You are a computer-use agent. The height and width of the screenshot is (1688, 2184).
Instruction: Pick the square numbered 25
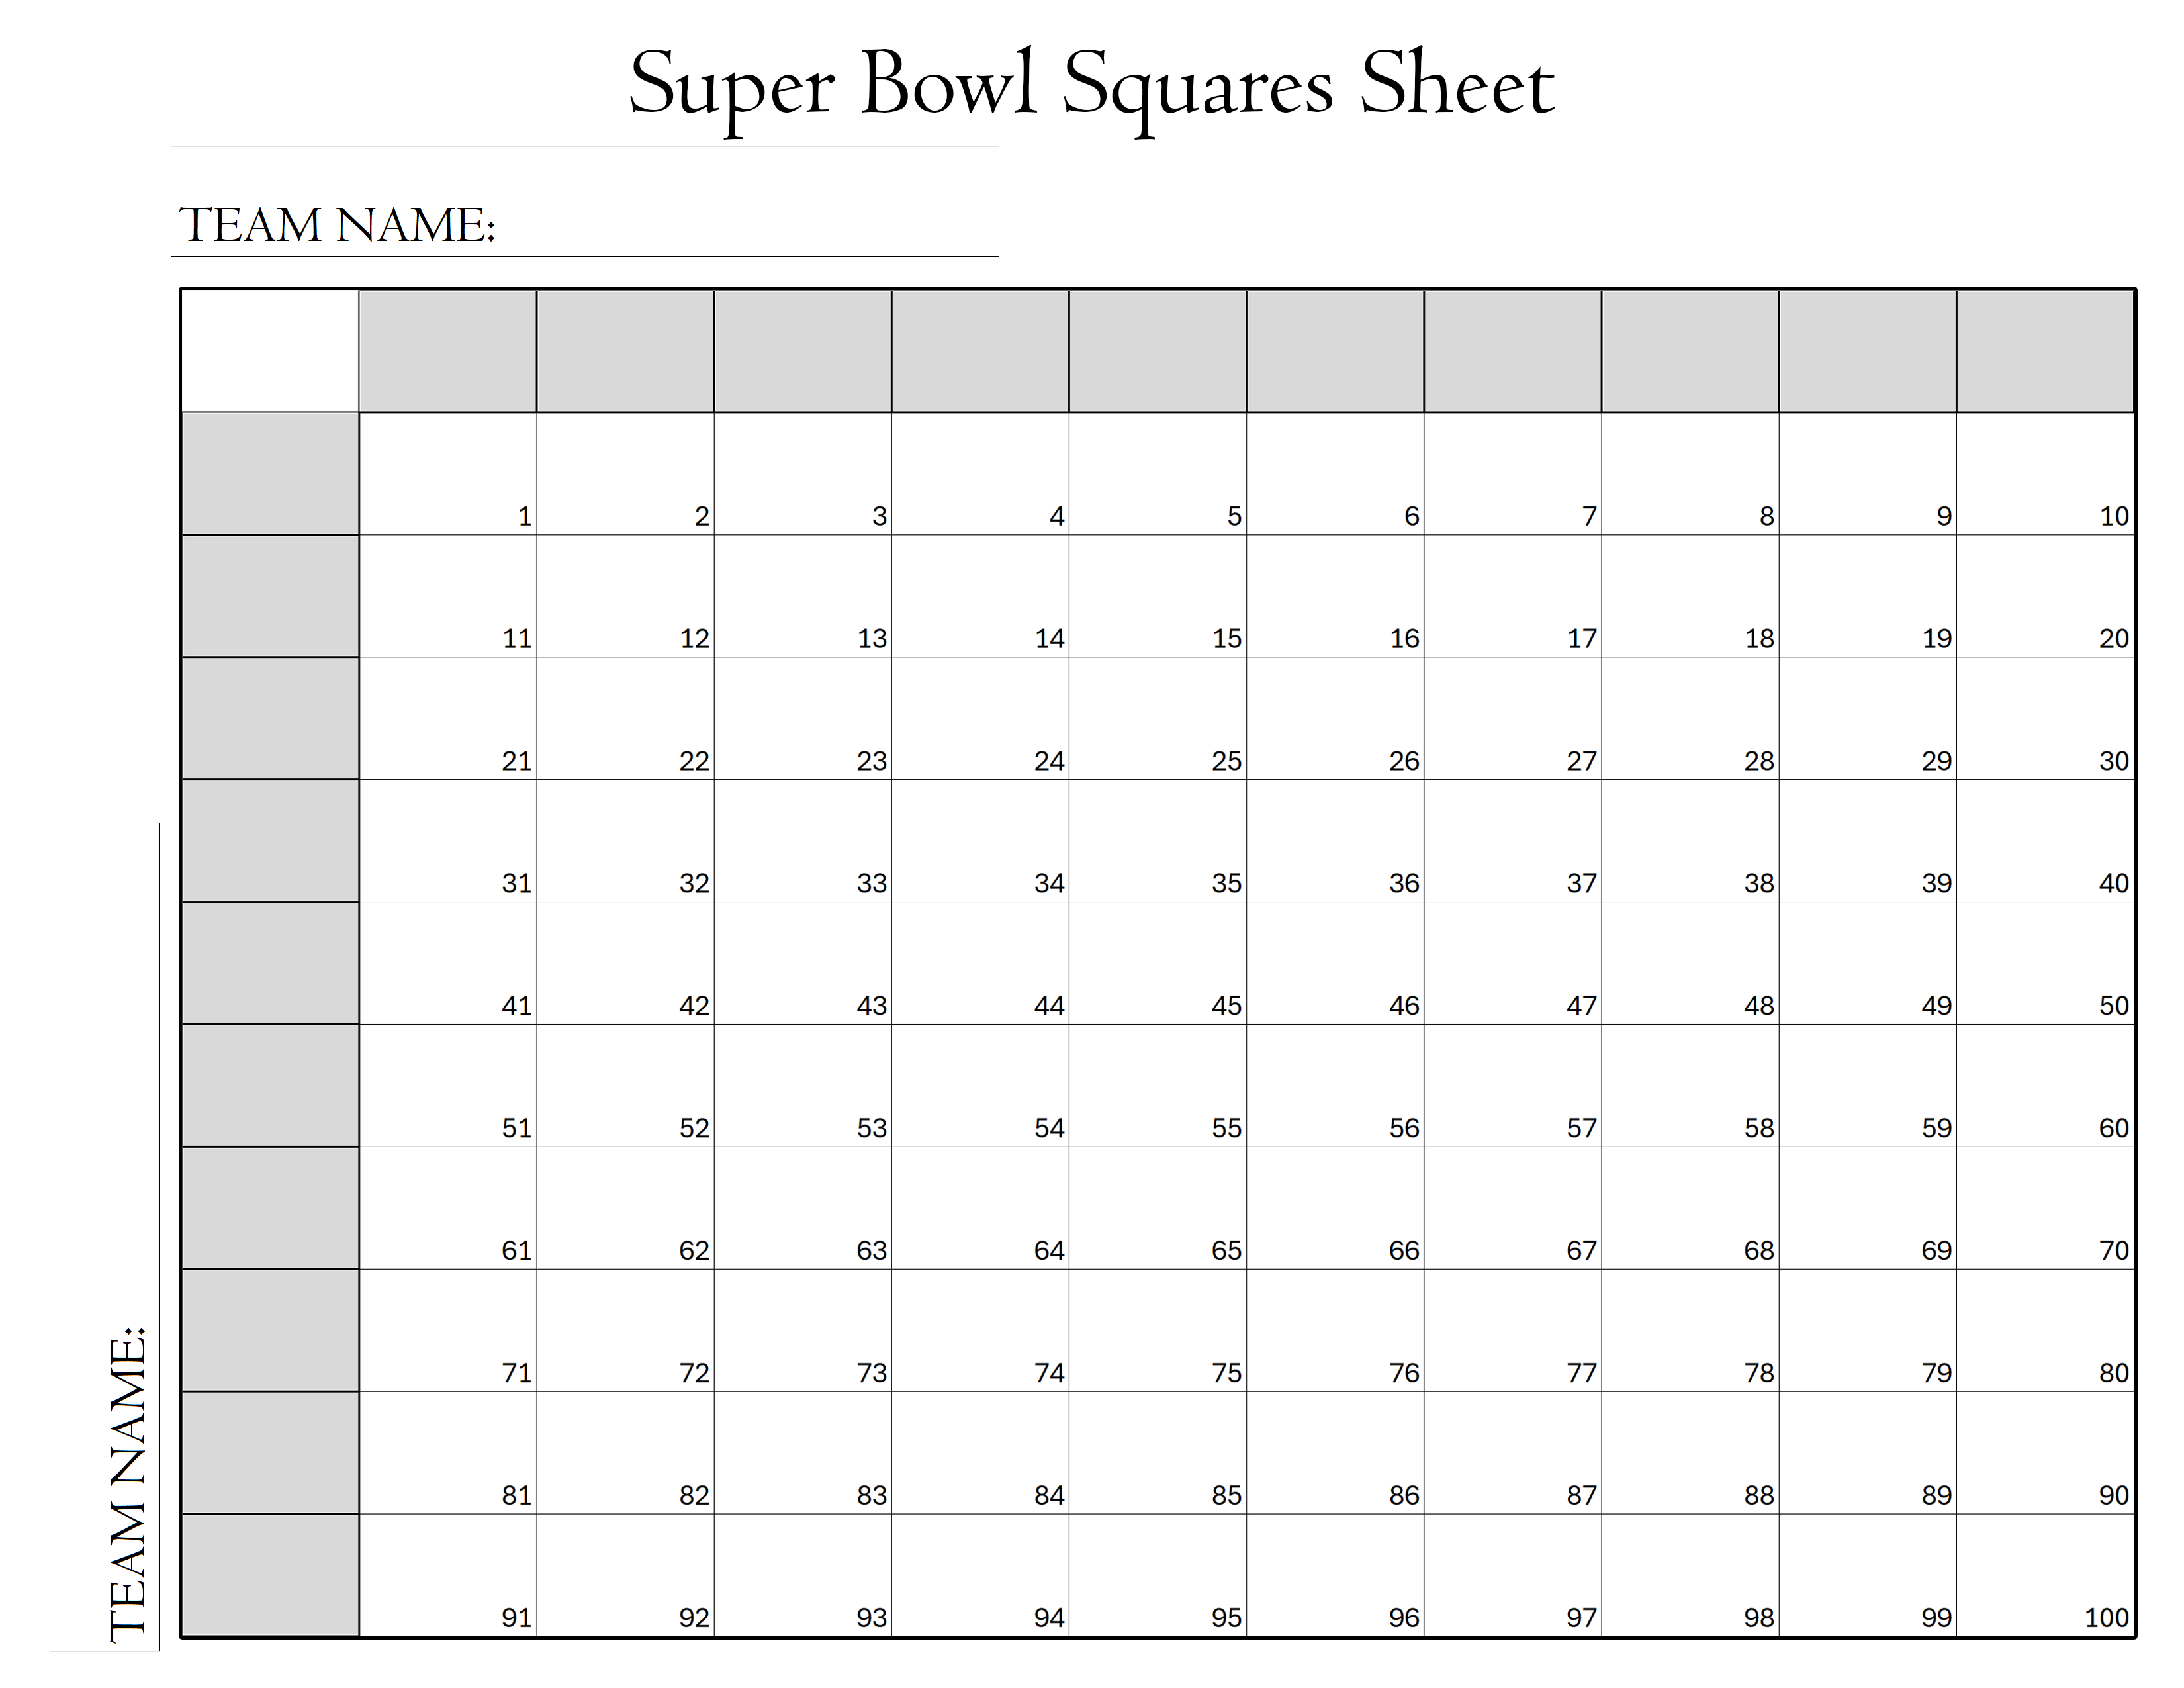[x=1157, y=718]
